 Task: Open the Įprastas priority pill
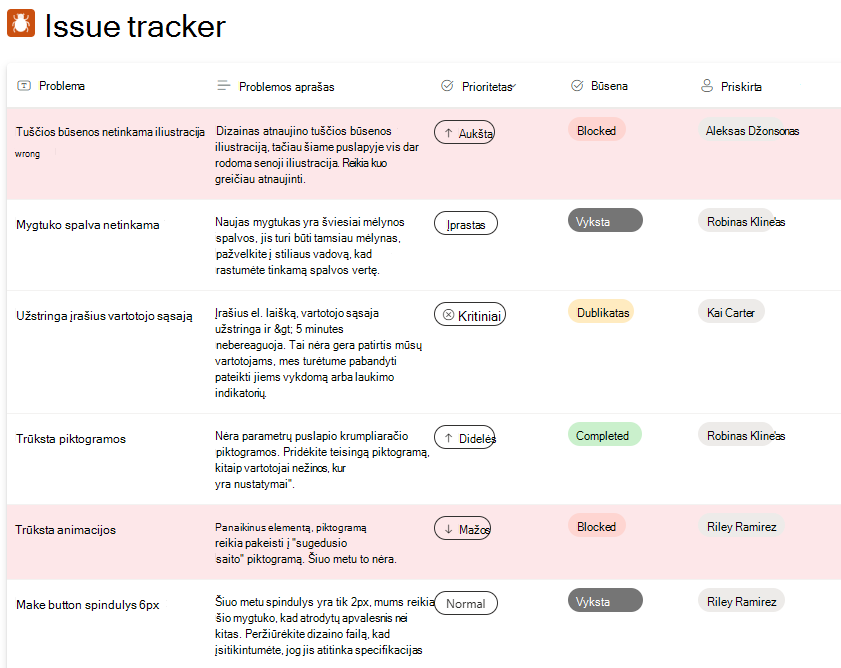click(x=466, y=224)
